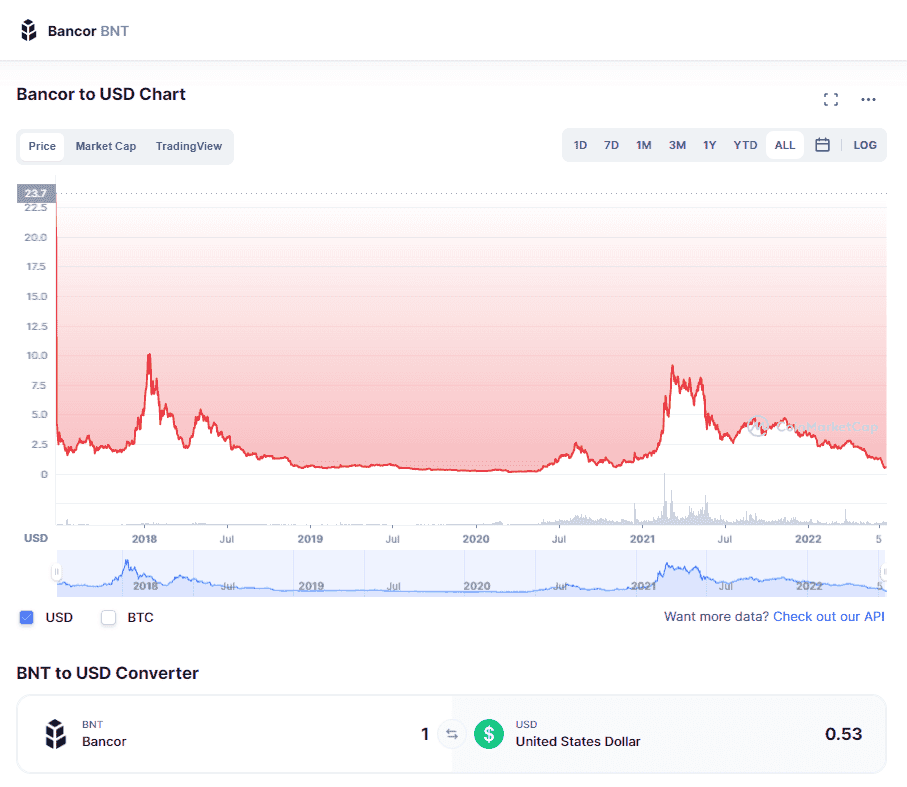The width and height of the screenshot is (907, 787).
Task: Open fullscreen chart view
Action: [x=830, y=99]
